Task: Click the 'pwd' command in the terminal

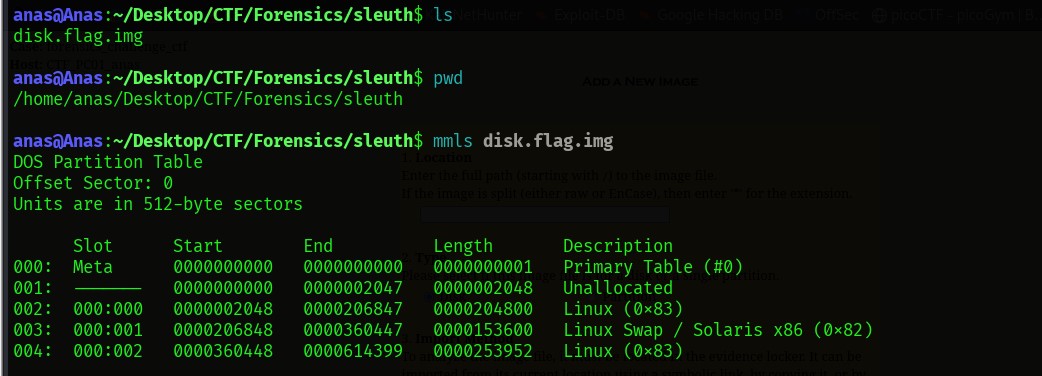Action: 448,78
